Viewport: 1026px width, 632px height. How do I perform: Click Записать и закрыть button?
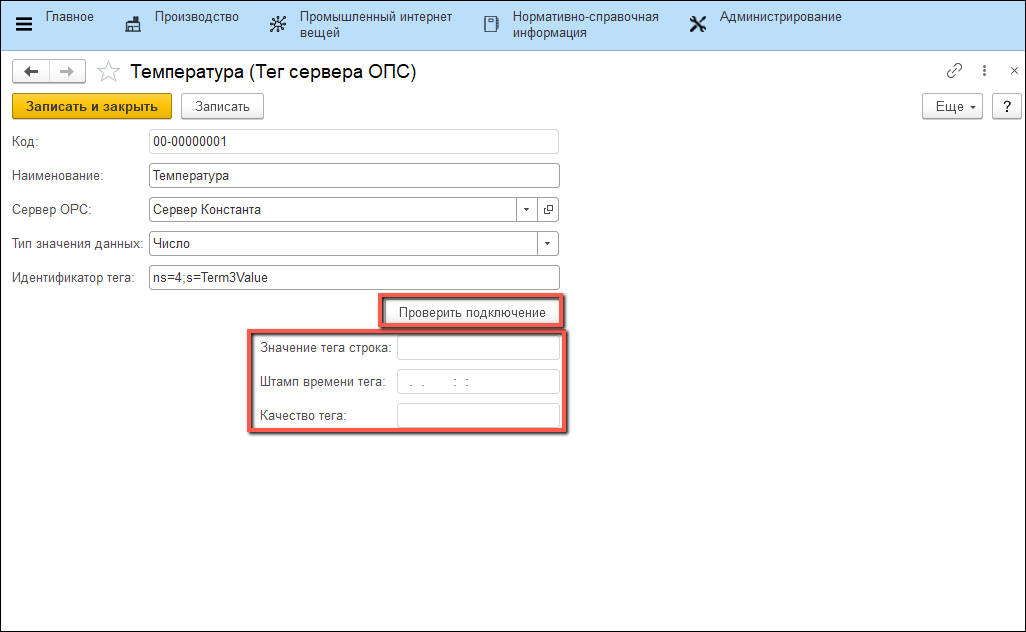pos(92,107)
